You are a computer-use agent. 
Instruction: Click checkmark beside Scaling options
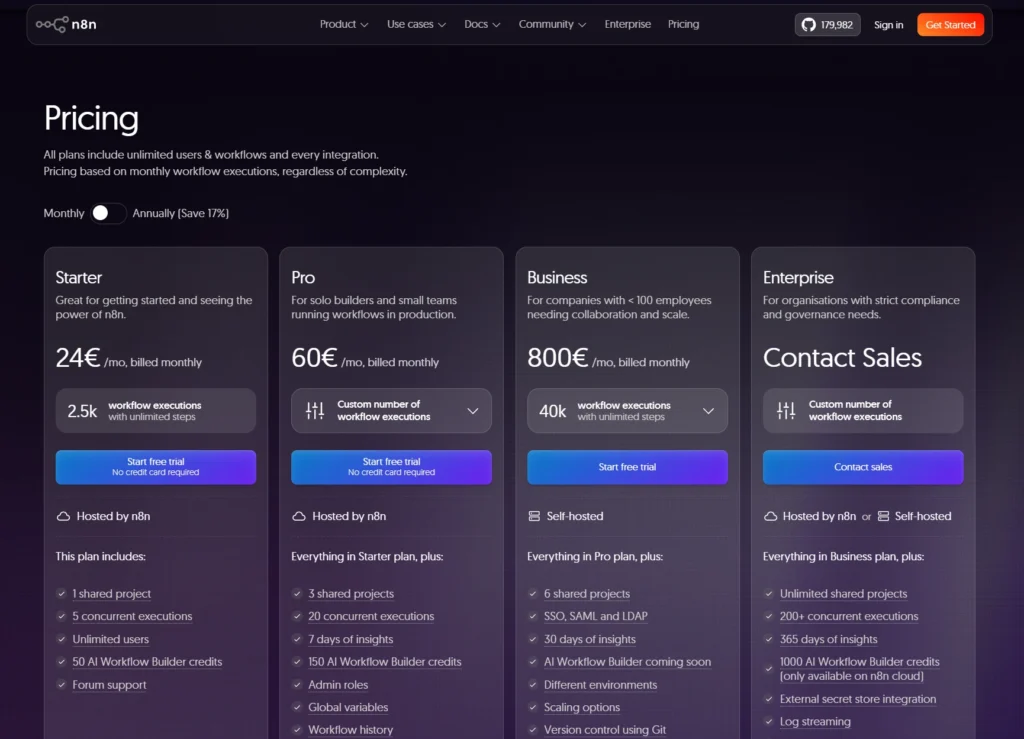(533, 707)
